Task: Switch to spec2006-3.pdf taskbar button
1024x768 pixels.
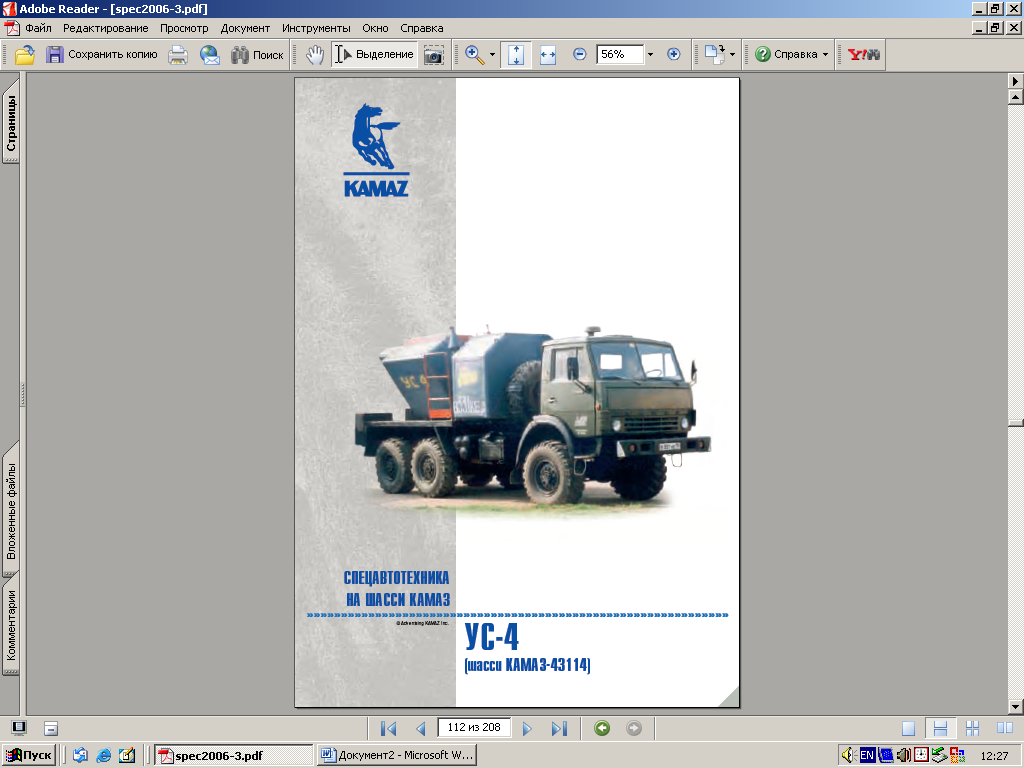Action: click(x=234, y=756)
